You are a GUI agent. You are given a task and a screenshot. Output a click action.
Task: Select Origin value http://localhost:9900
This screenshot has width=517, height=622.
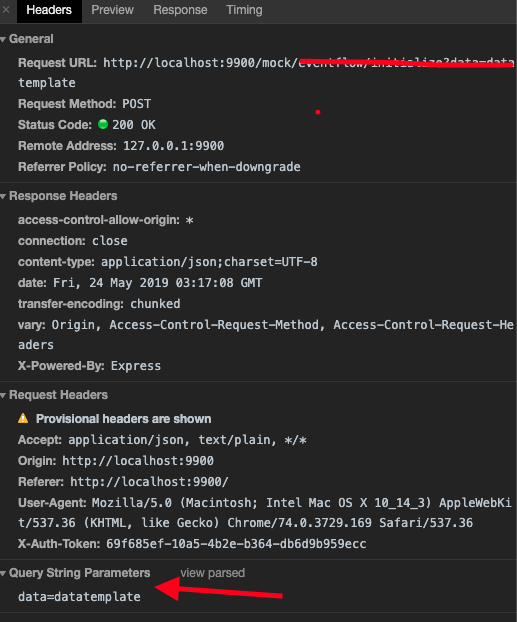138,461
